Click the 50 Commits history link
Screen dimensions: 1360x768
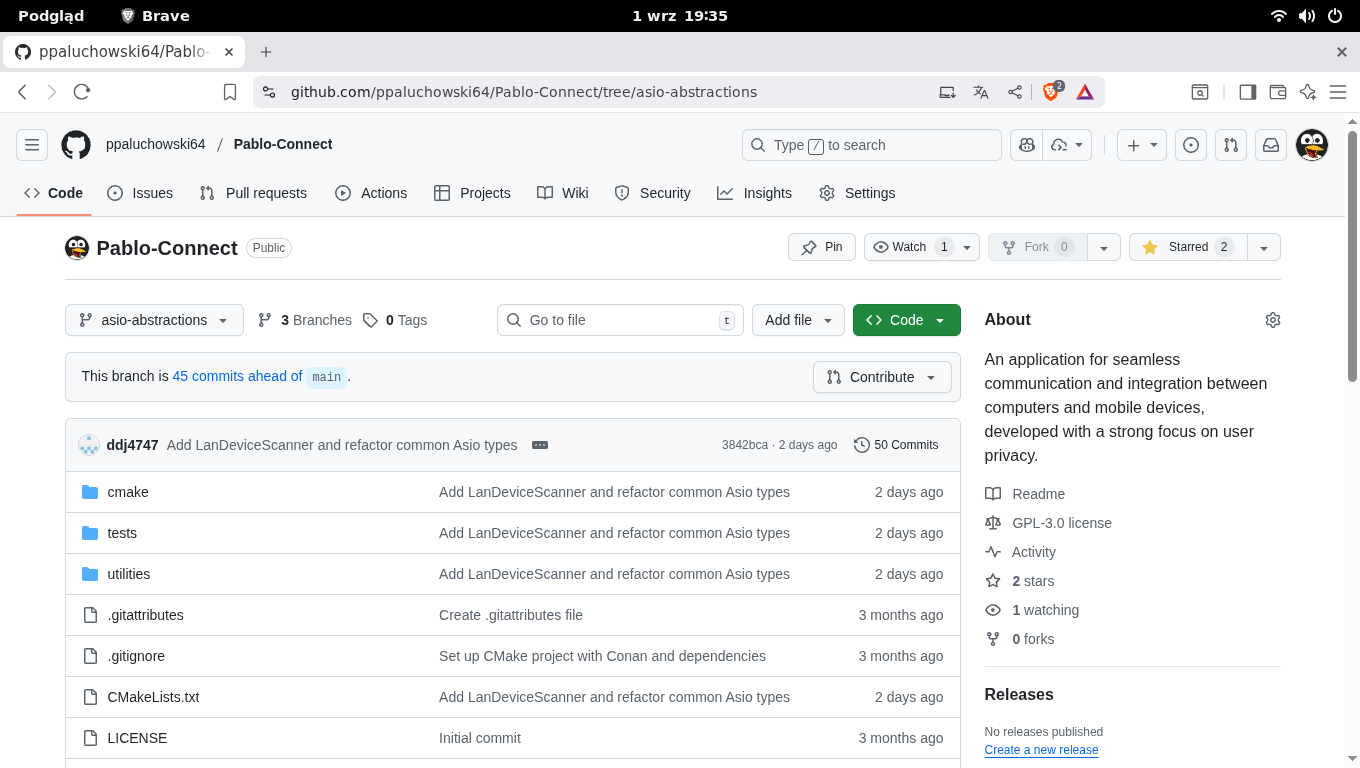[x=896, y=445]
